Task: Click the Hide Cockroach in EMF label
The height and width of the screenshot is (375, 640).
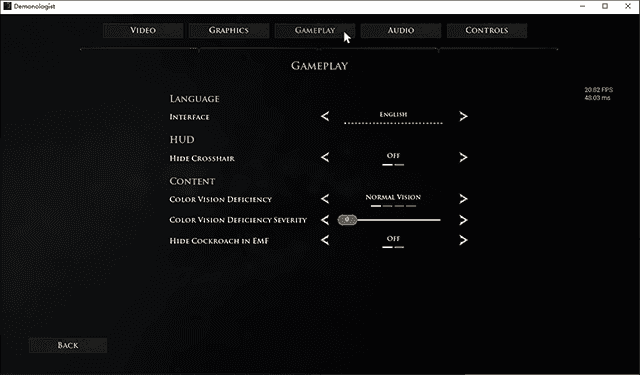Action: [219, 241]
